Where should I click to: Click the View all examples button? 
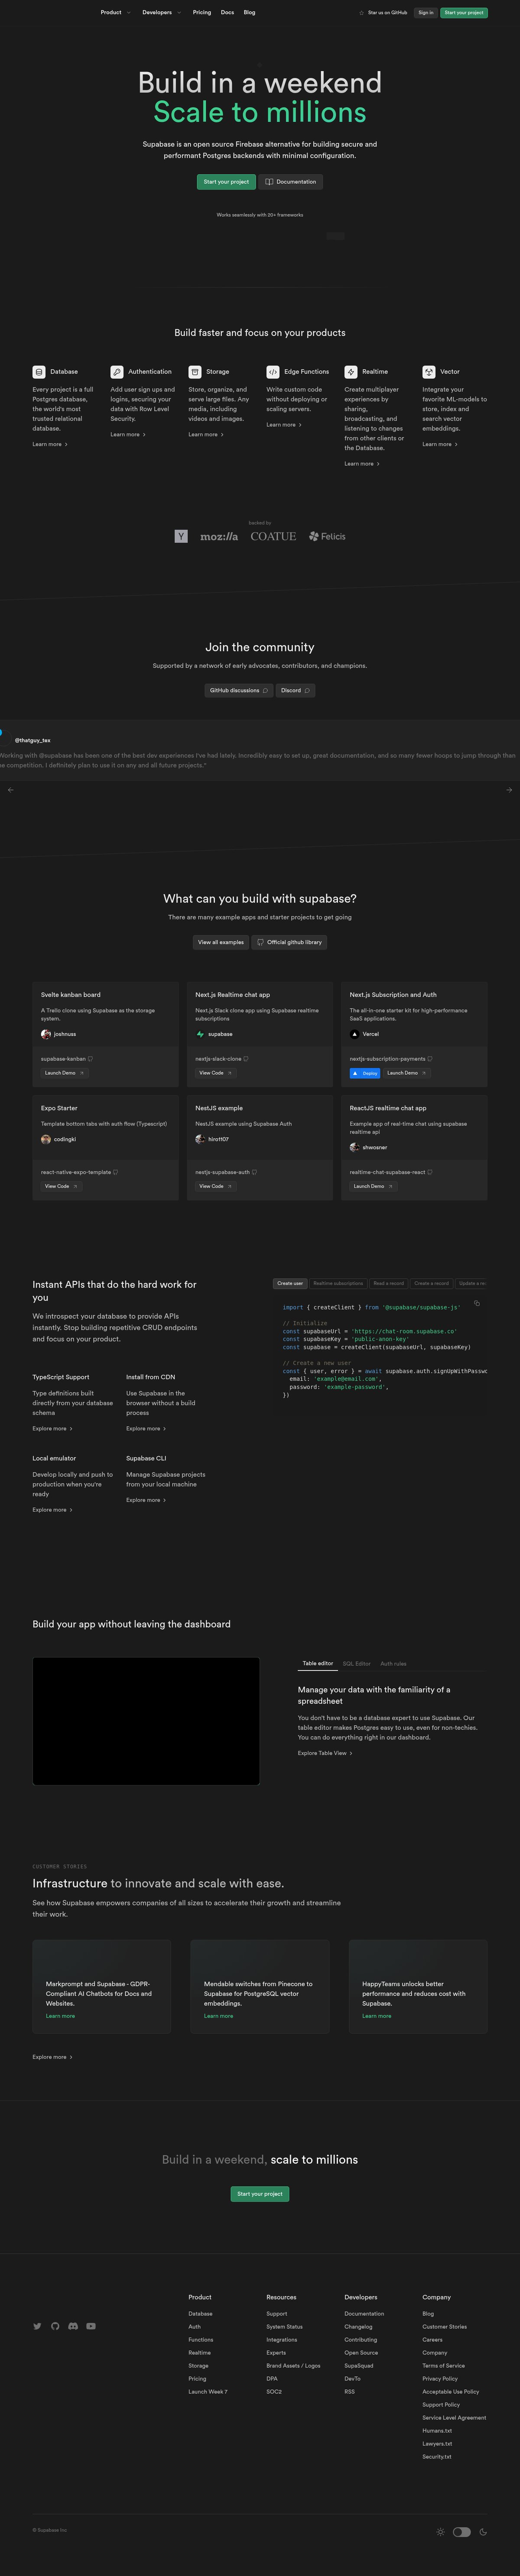click(221, 942)
